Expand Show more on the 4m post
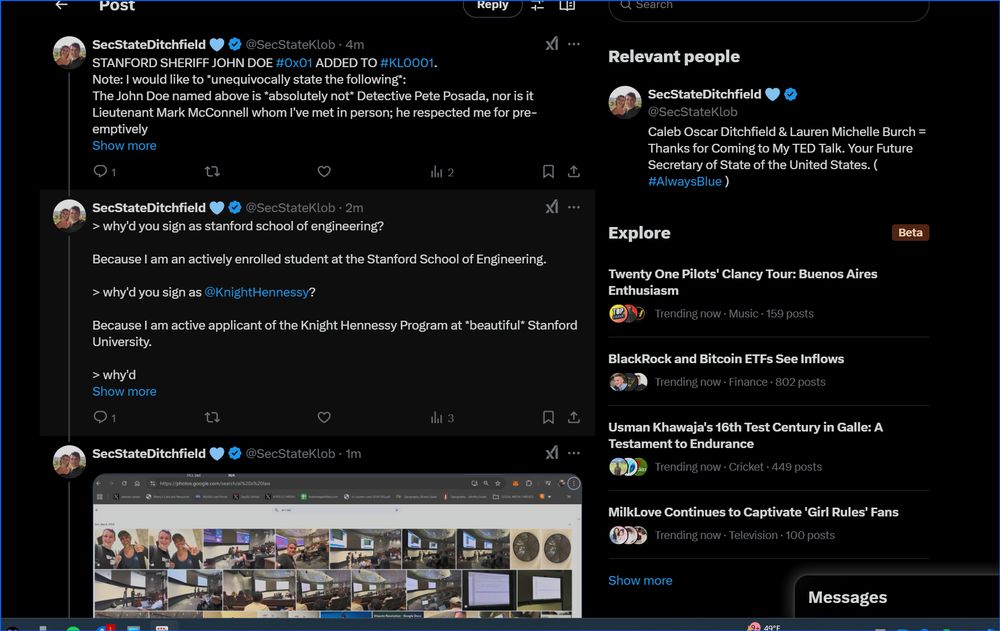 124,145
